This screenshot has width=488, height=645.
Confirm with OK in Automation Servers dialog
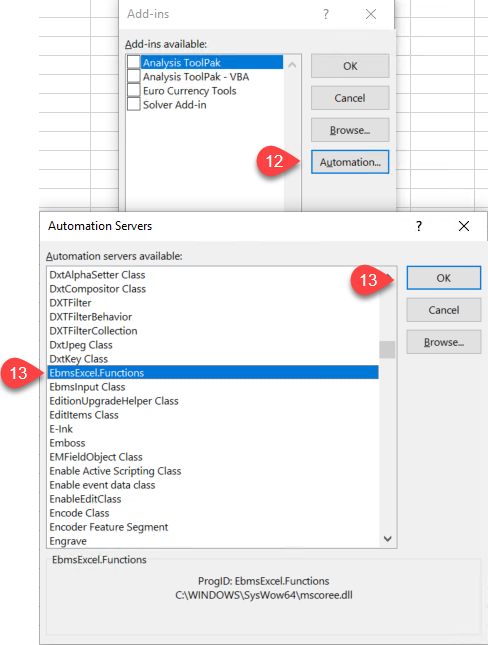click(444, 278)
